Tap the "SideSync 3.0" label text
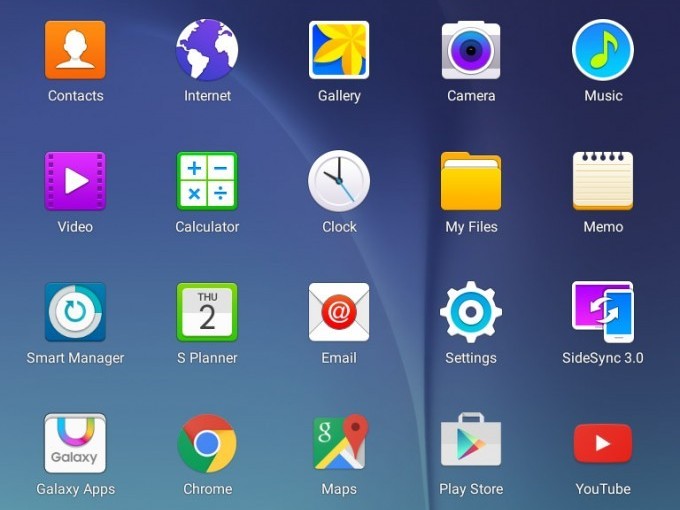This screenshot has height=510, width=680. (x=603, y=358)
